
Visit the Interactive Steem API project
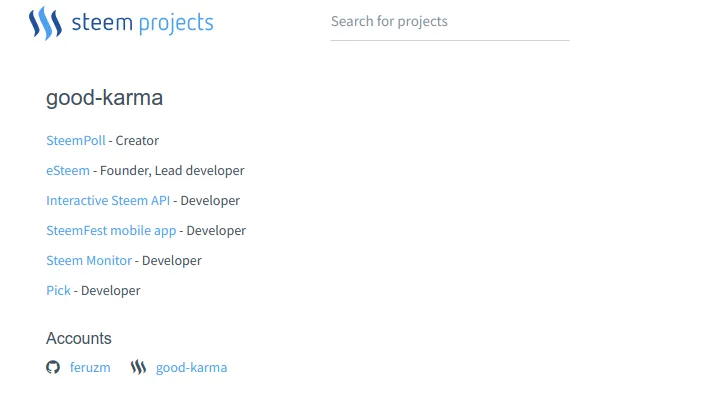pos(108,200)
